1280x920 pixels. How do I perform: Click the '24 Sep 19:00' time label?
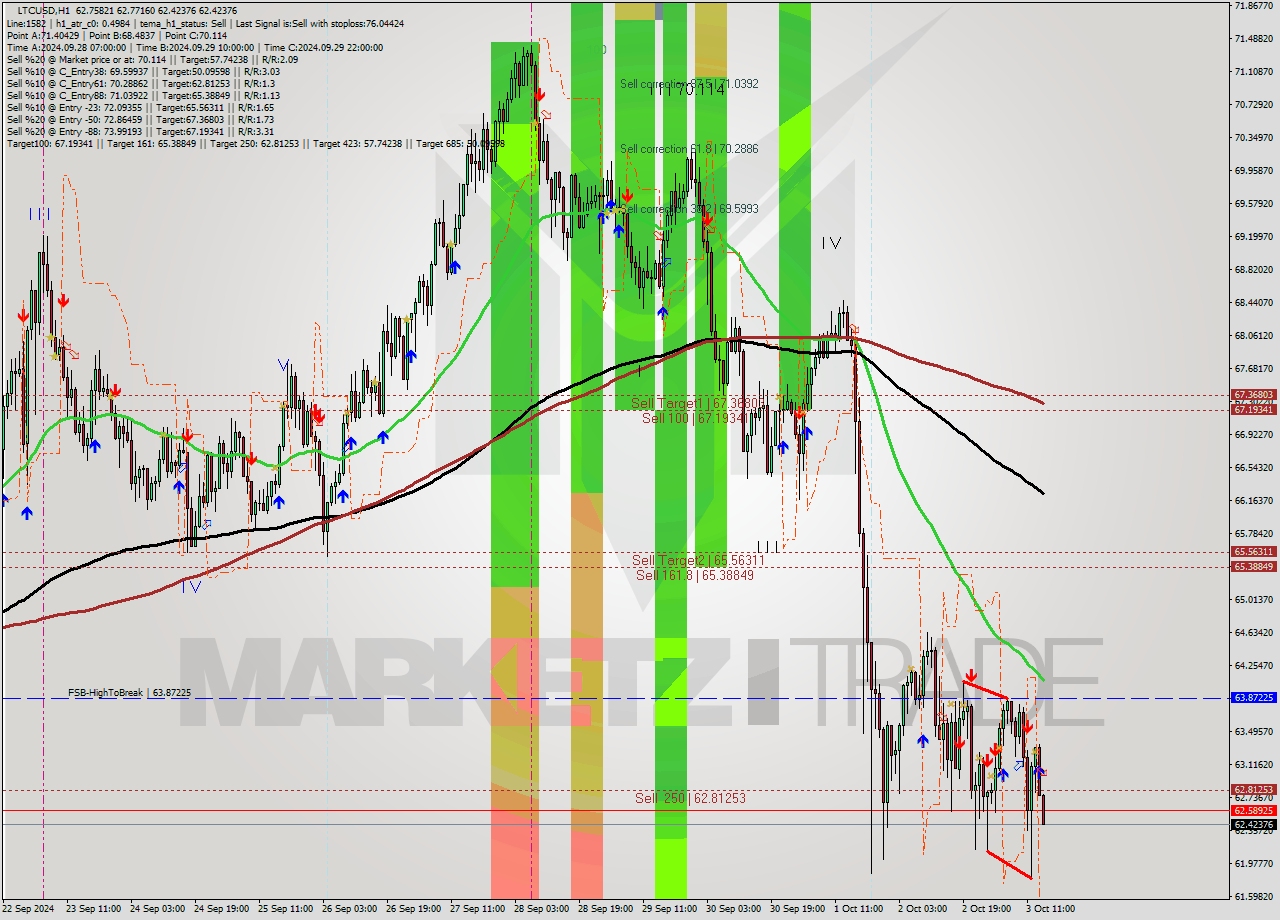(x=222, y=909)
